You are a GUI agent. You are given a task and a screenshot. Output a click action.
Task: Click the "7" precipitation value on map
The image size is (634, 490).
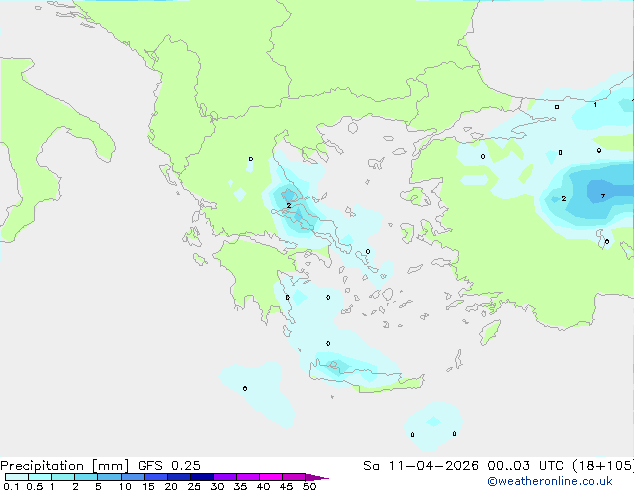click(602, 196)
